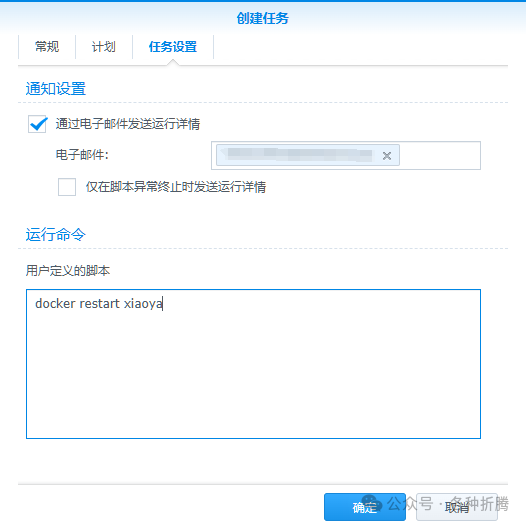Focus the empty area of the email field
Viewport: 526px width, 525px height.
coord(439,156)
